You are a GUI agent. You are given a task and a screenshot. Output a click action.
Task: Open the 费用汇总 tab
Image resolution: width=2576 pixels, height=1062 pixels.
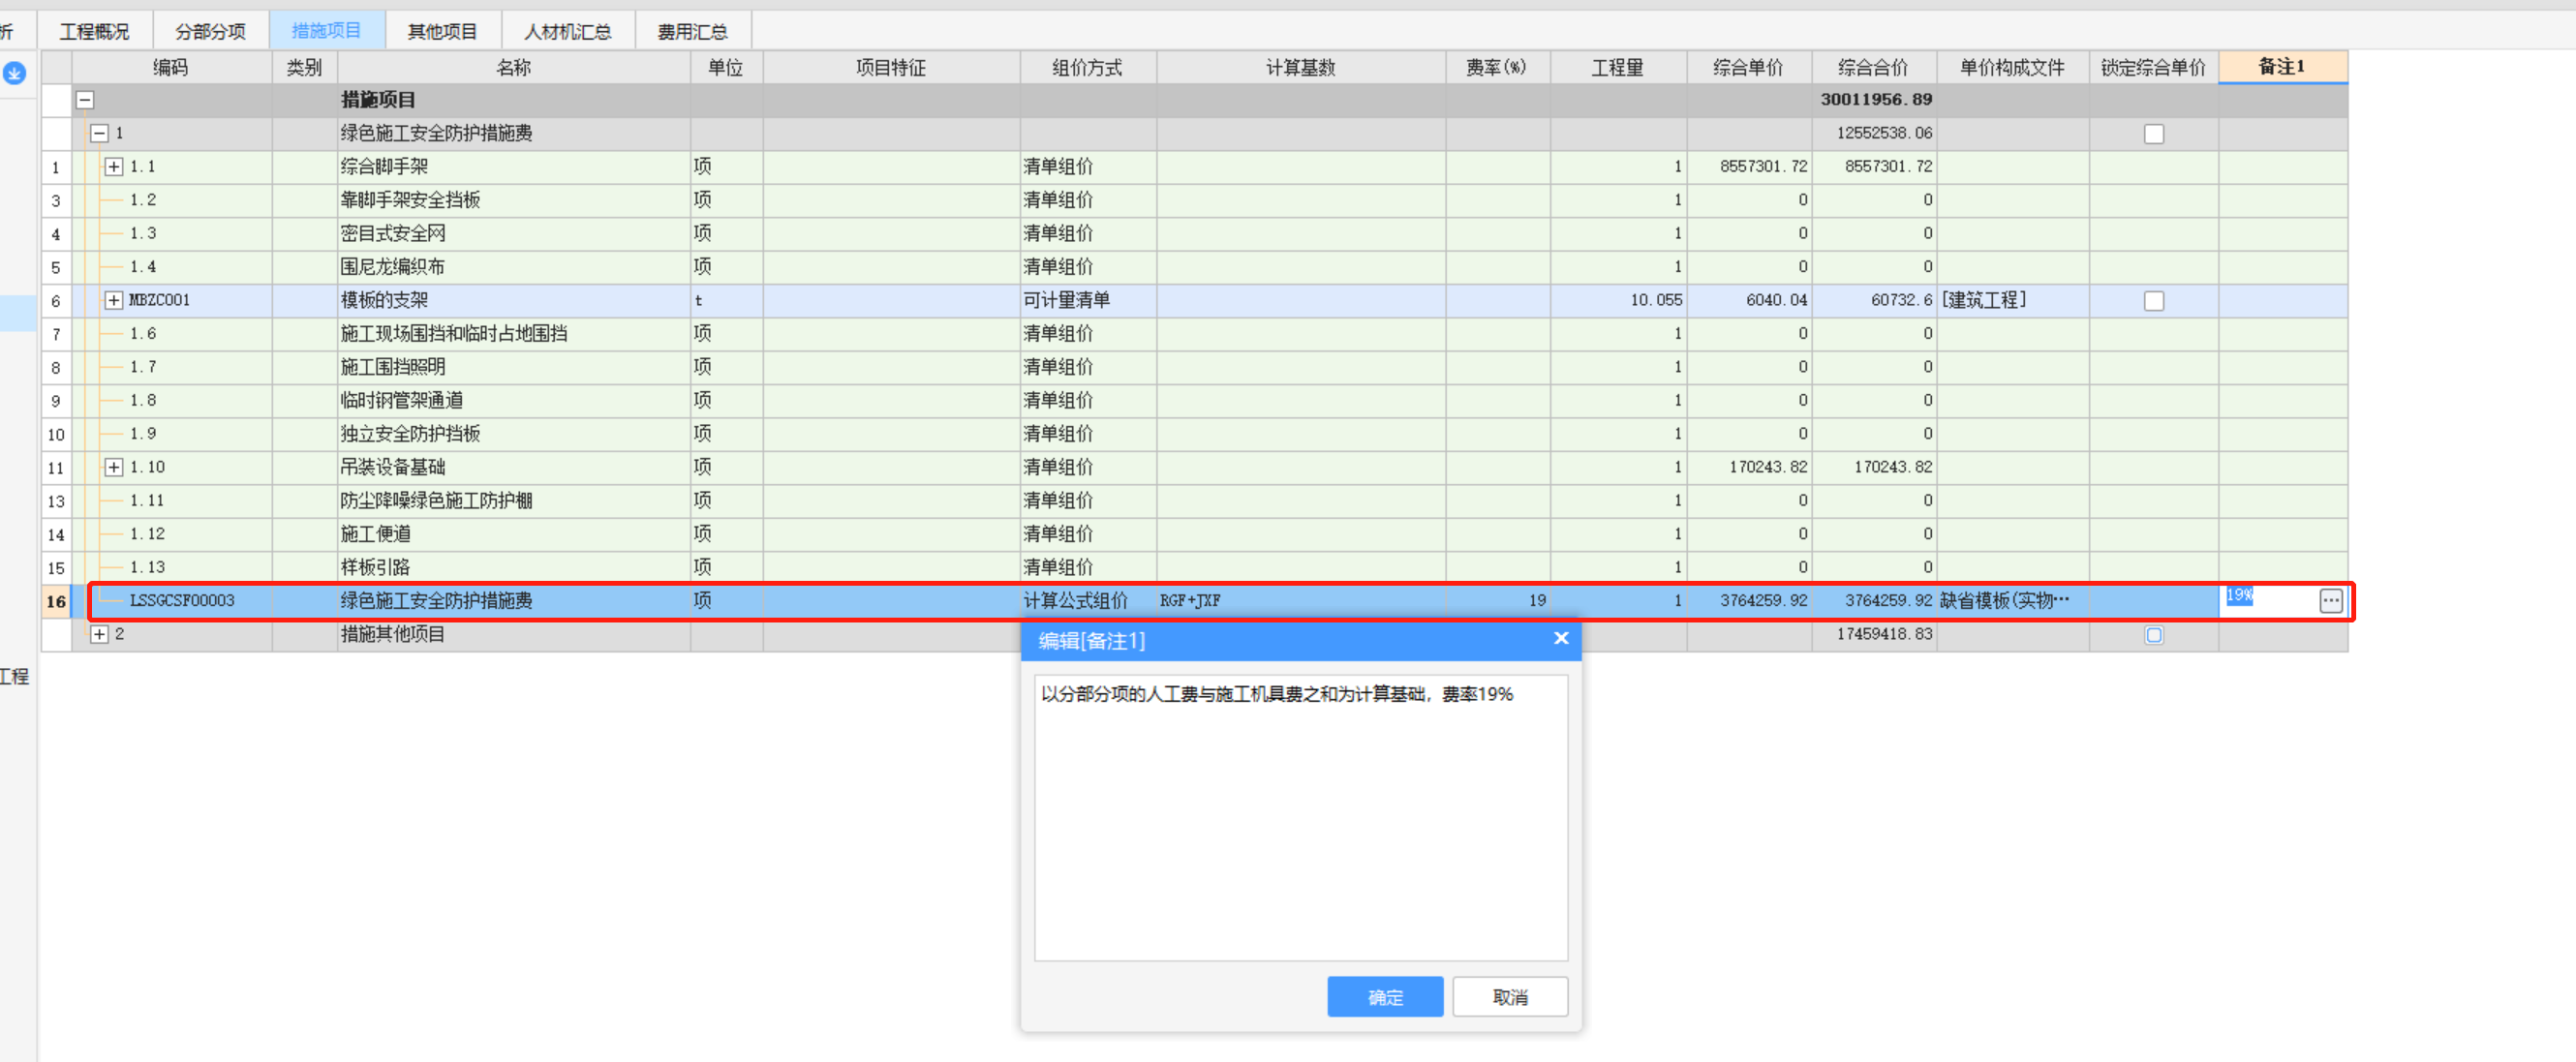(693, 32)
